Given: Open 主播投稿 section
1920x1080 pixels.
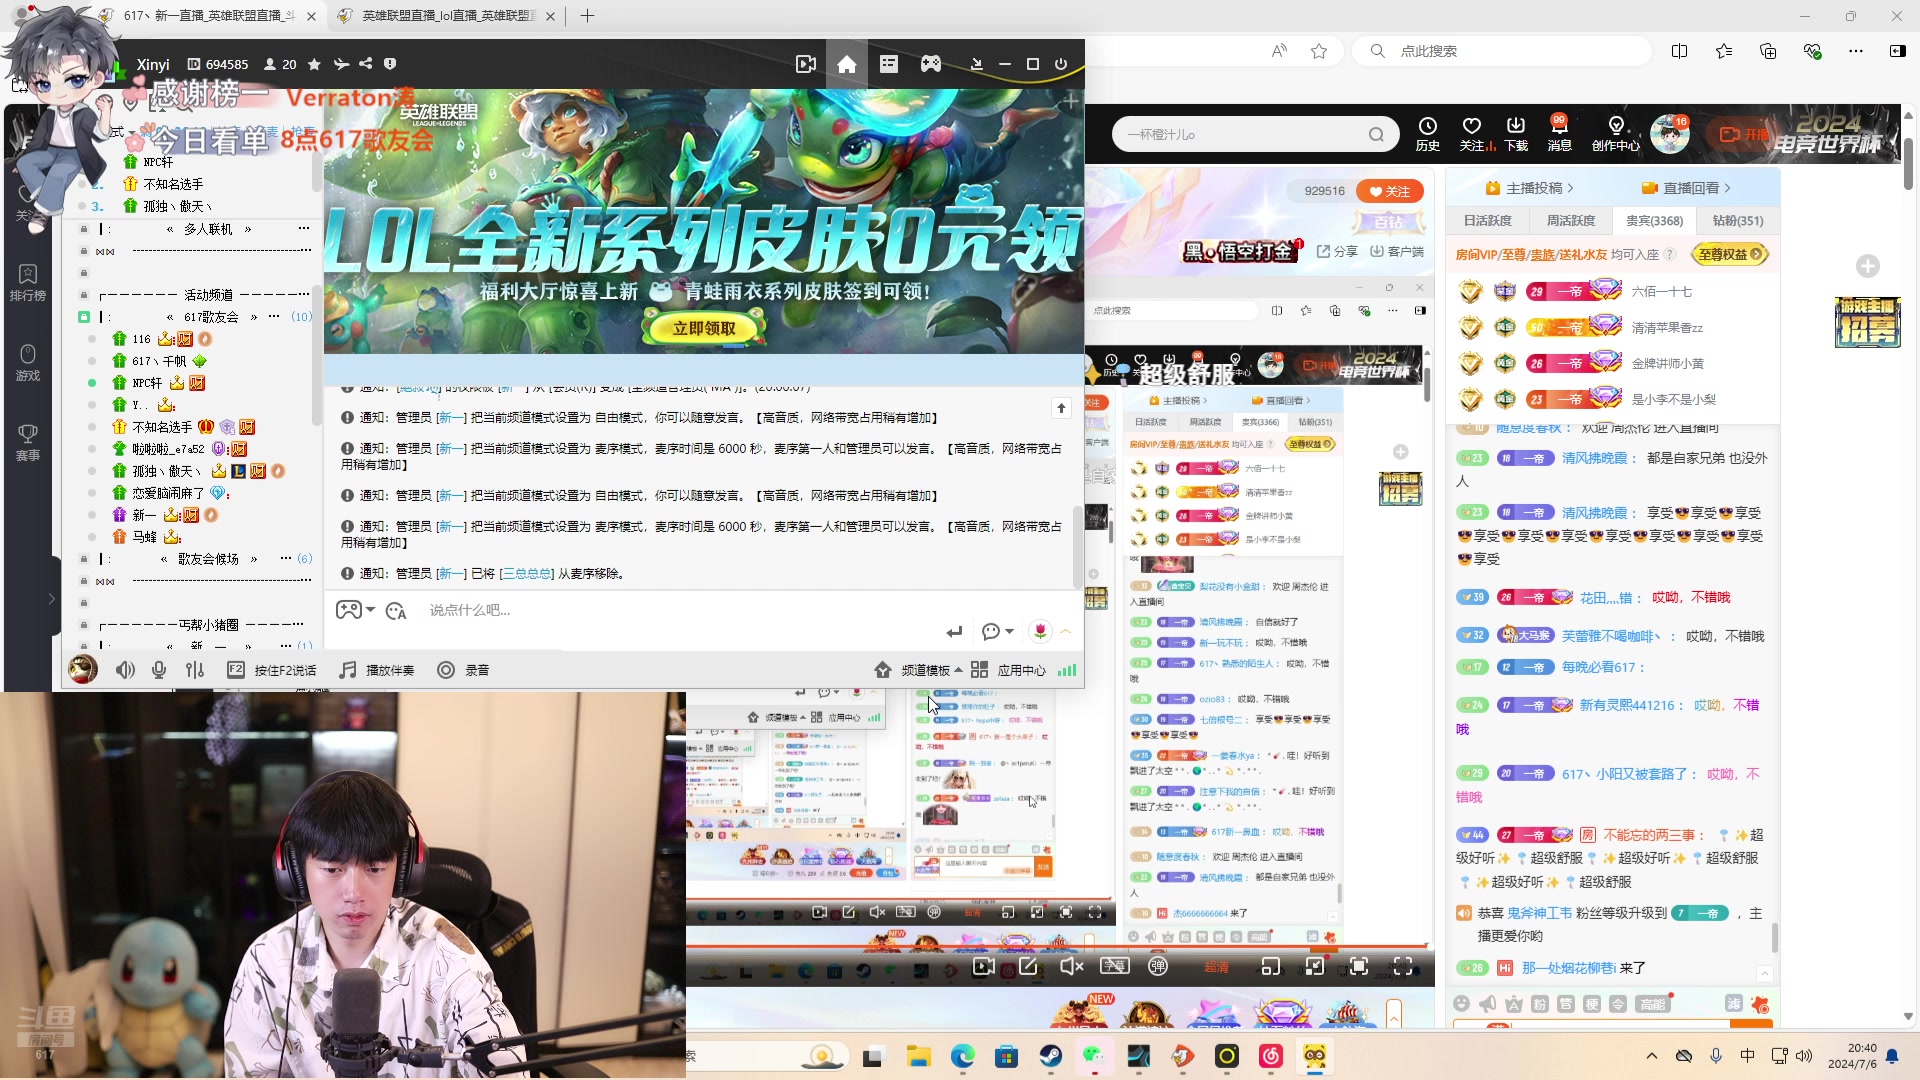Looking at the screenshot, I should tap(1529, 188).
